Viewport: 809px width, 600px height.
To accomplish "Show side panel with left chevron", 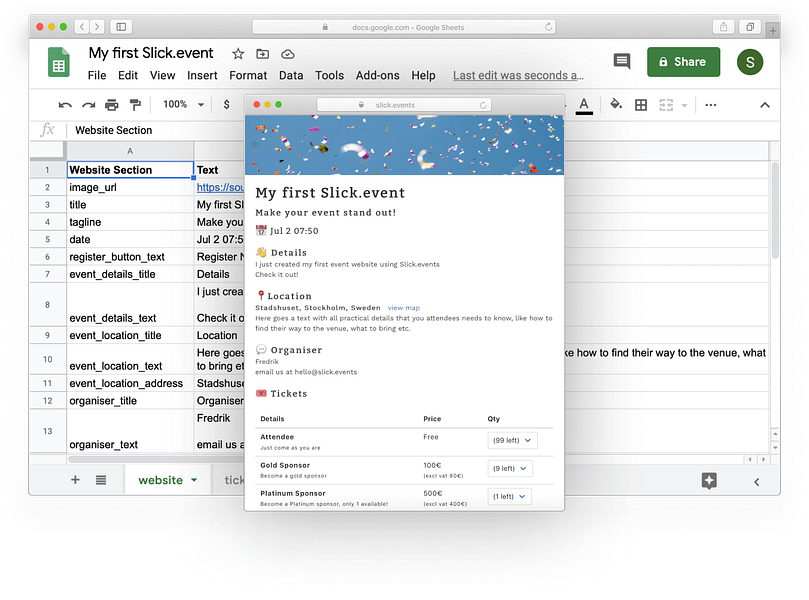I will (x=756, y=482).
